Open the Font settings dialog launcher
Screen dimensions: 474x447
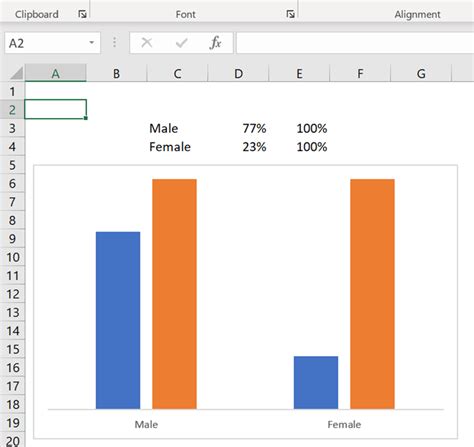tap(290, 14)
